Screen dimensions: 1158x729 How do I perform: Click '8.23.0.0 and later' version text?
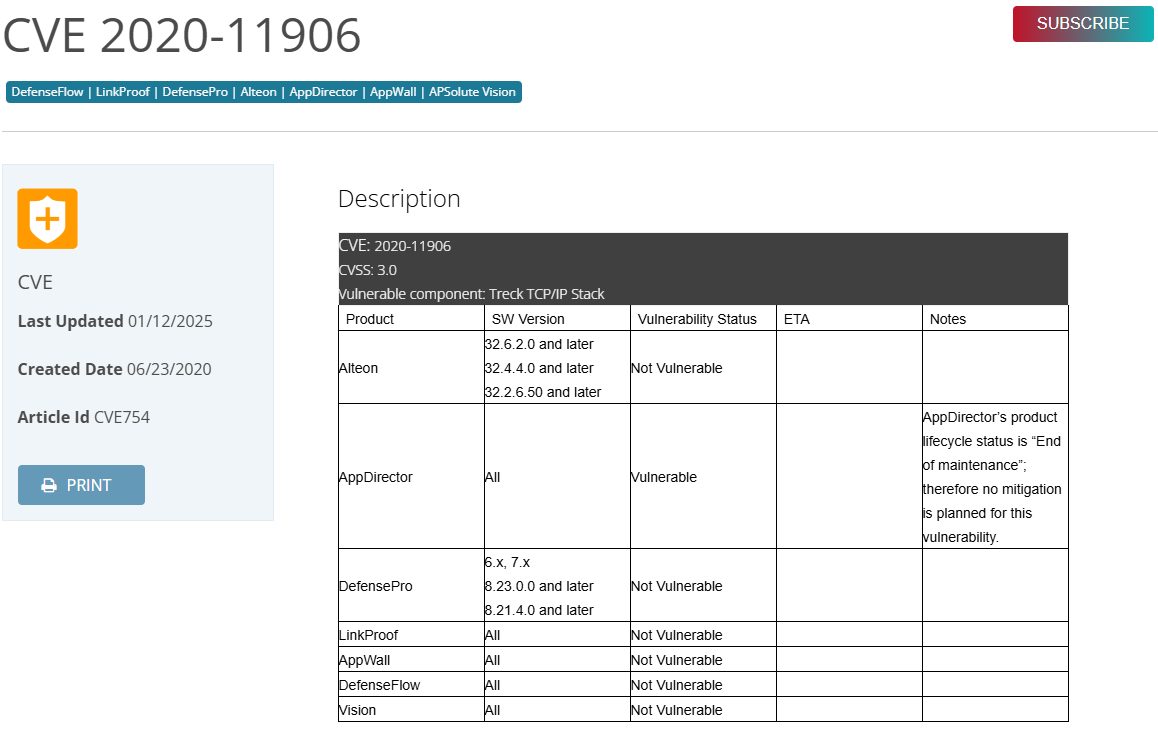pos(539,586)
